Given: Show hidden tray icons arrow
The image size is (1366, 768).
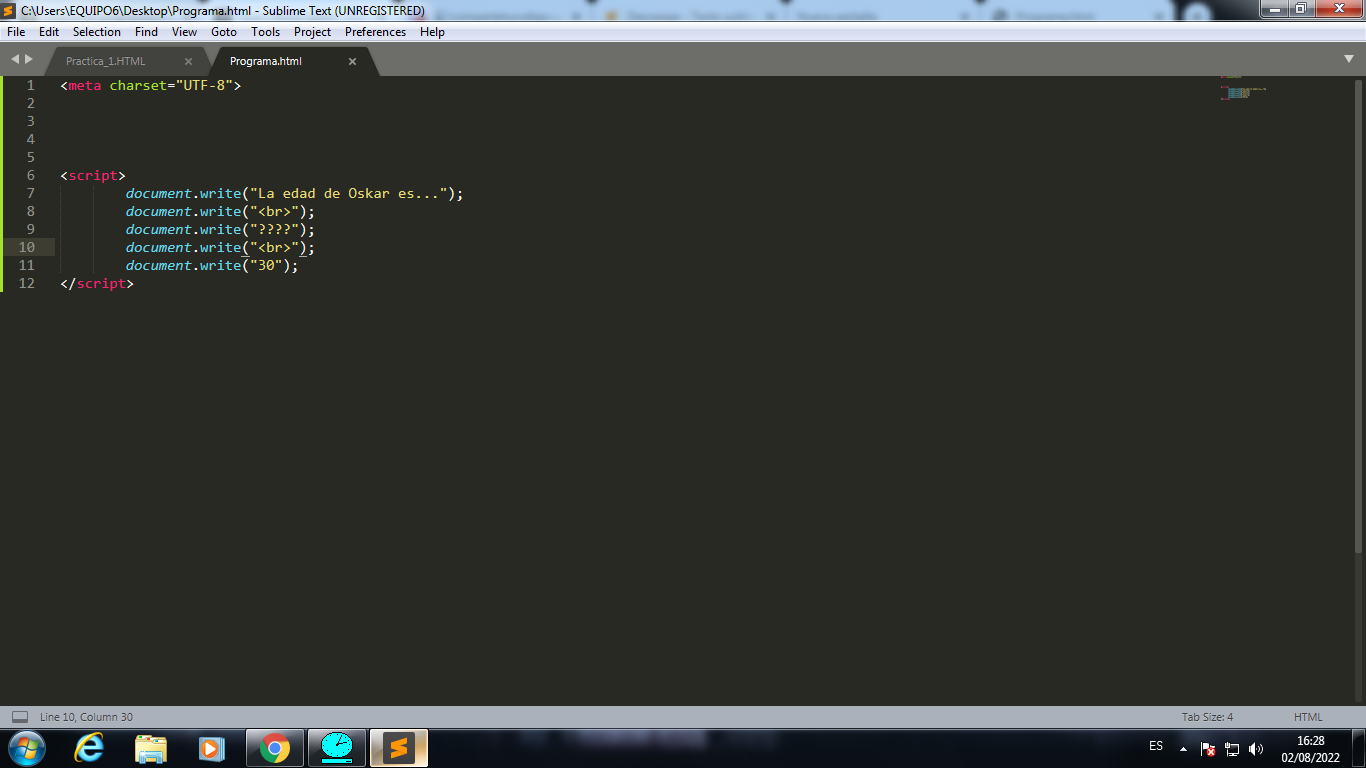Looking at the screenshot, I should click(1184, 748).
